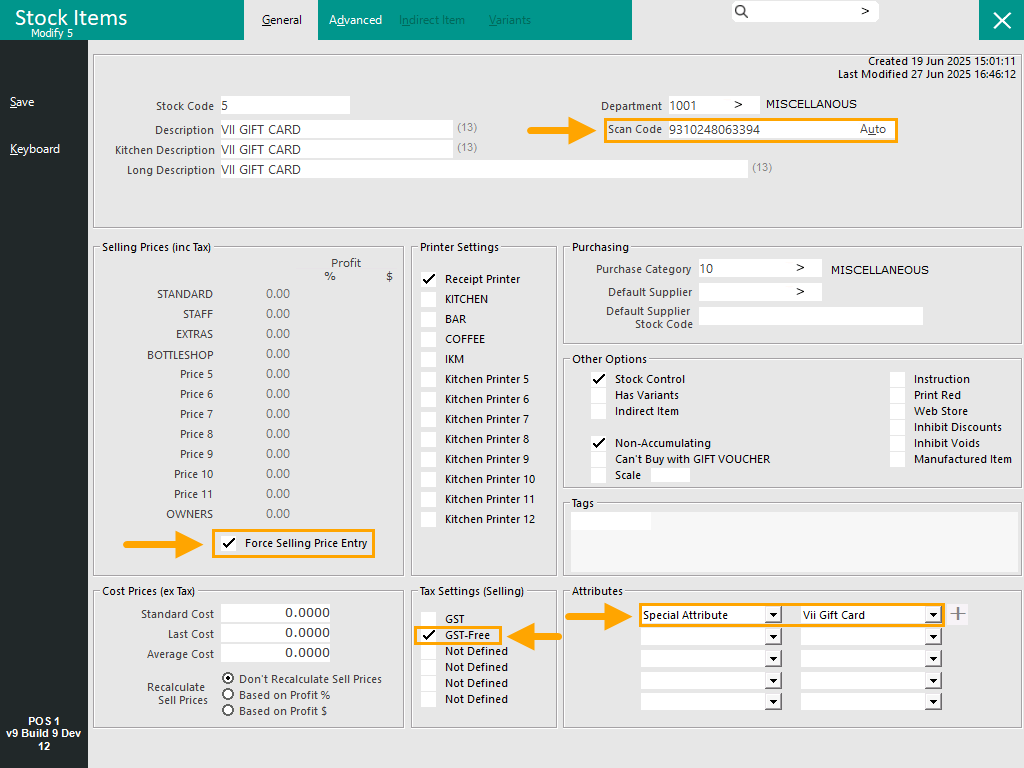The width and height of the screenshot is (1024, 768).
Task: Open the Special Attribute dropdown
Action: point(772,615)
